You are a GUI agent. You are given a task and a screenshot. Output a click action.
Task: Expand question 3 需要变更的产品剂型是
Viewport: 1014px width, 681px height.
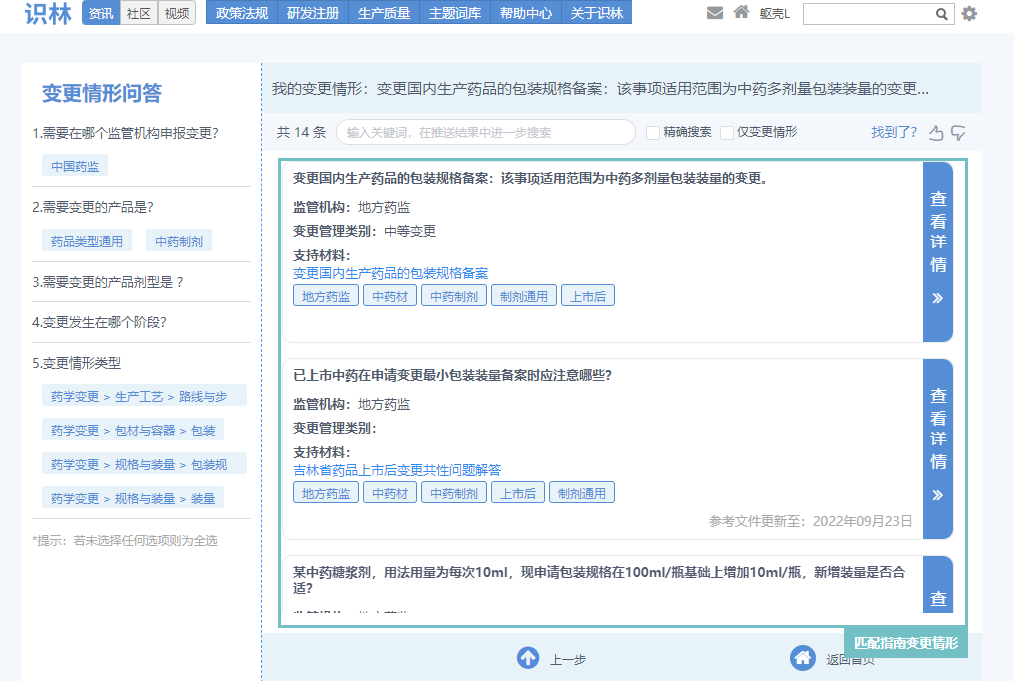pyautogui.click(x=107, y=283)
